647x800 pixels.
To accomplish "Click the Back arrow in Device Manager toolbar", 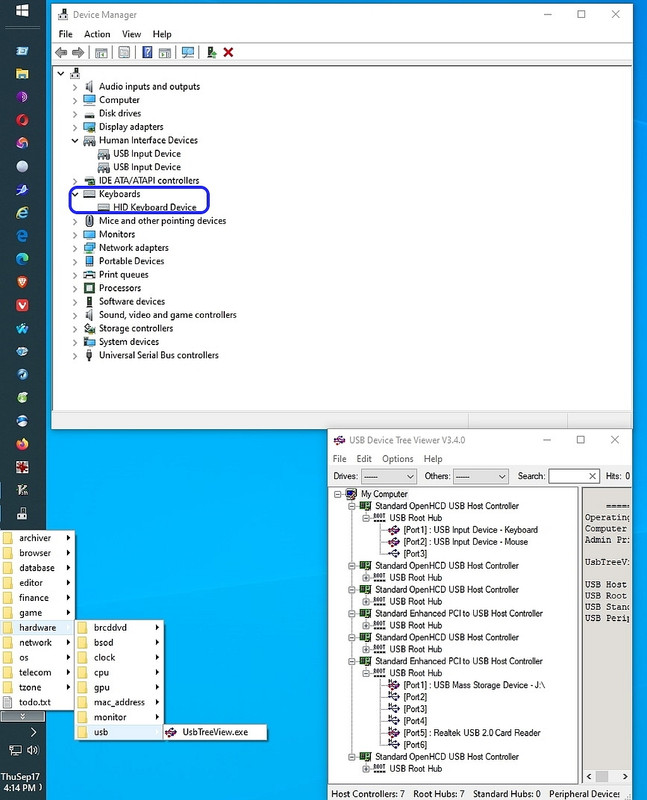I will point(61,52).
